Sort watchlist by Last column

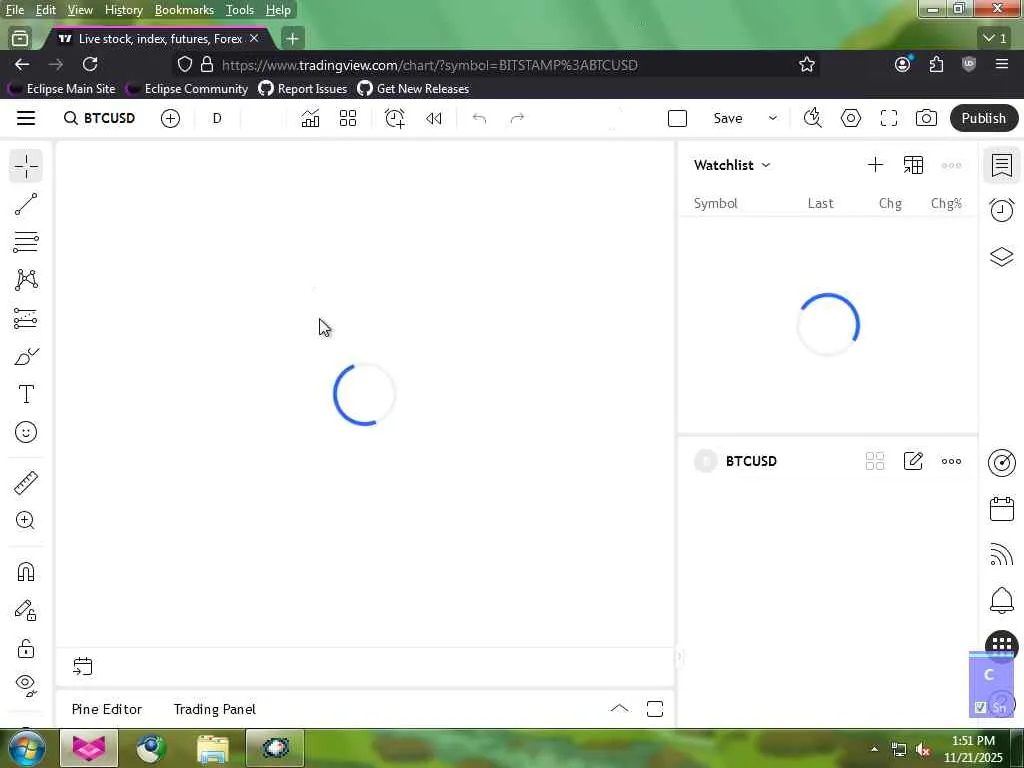click(x=820, y=203)
